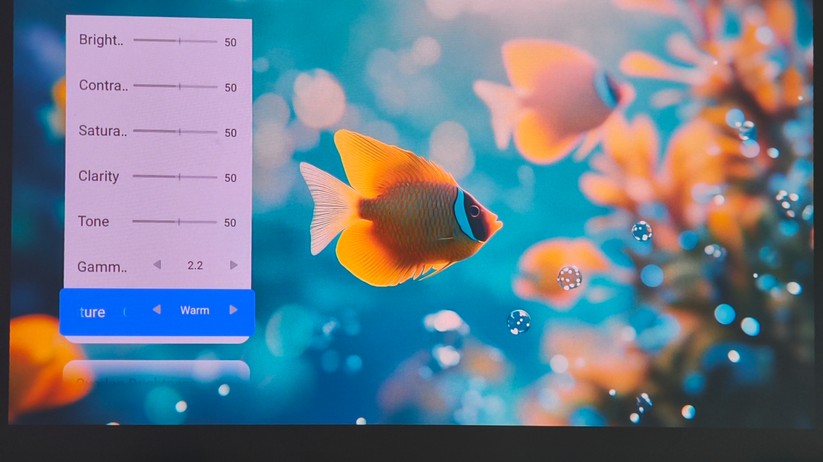
Task: Adjust the Tone slider
Action: tap(175, 222)
